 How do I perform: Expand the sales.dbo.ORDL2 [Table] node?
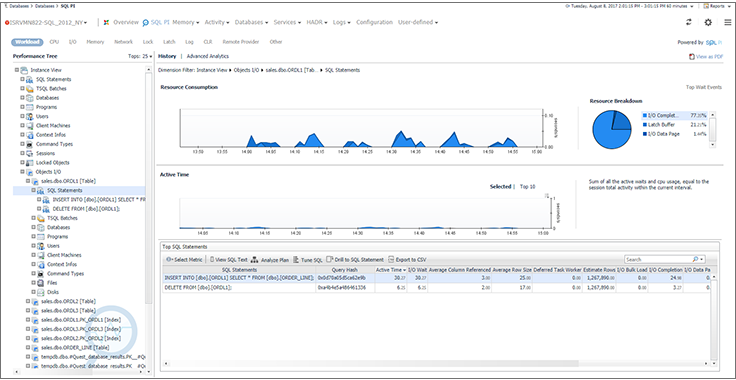(x=28, y=301)
